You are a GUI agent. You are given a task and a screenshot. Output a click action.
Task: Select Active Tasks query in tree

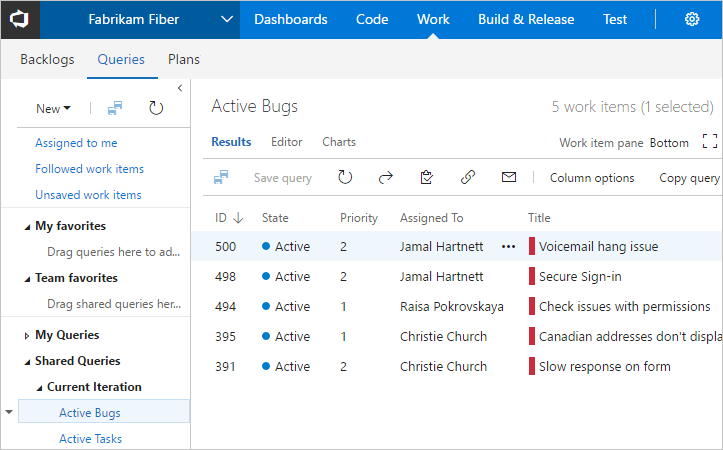click(90, 438)
